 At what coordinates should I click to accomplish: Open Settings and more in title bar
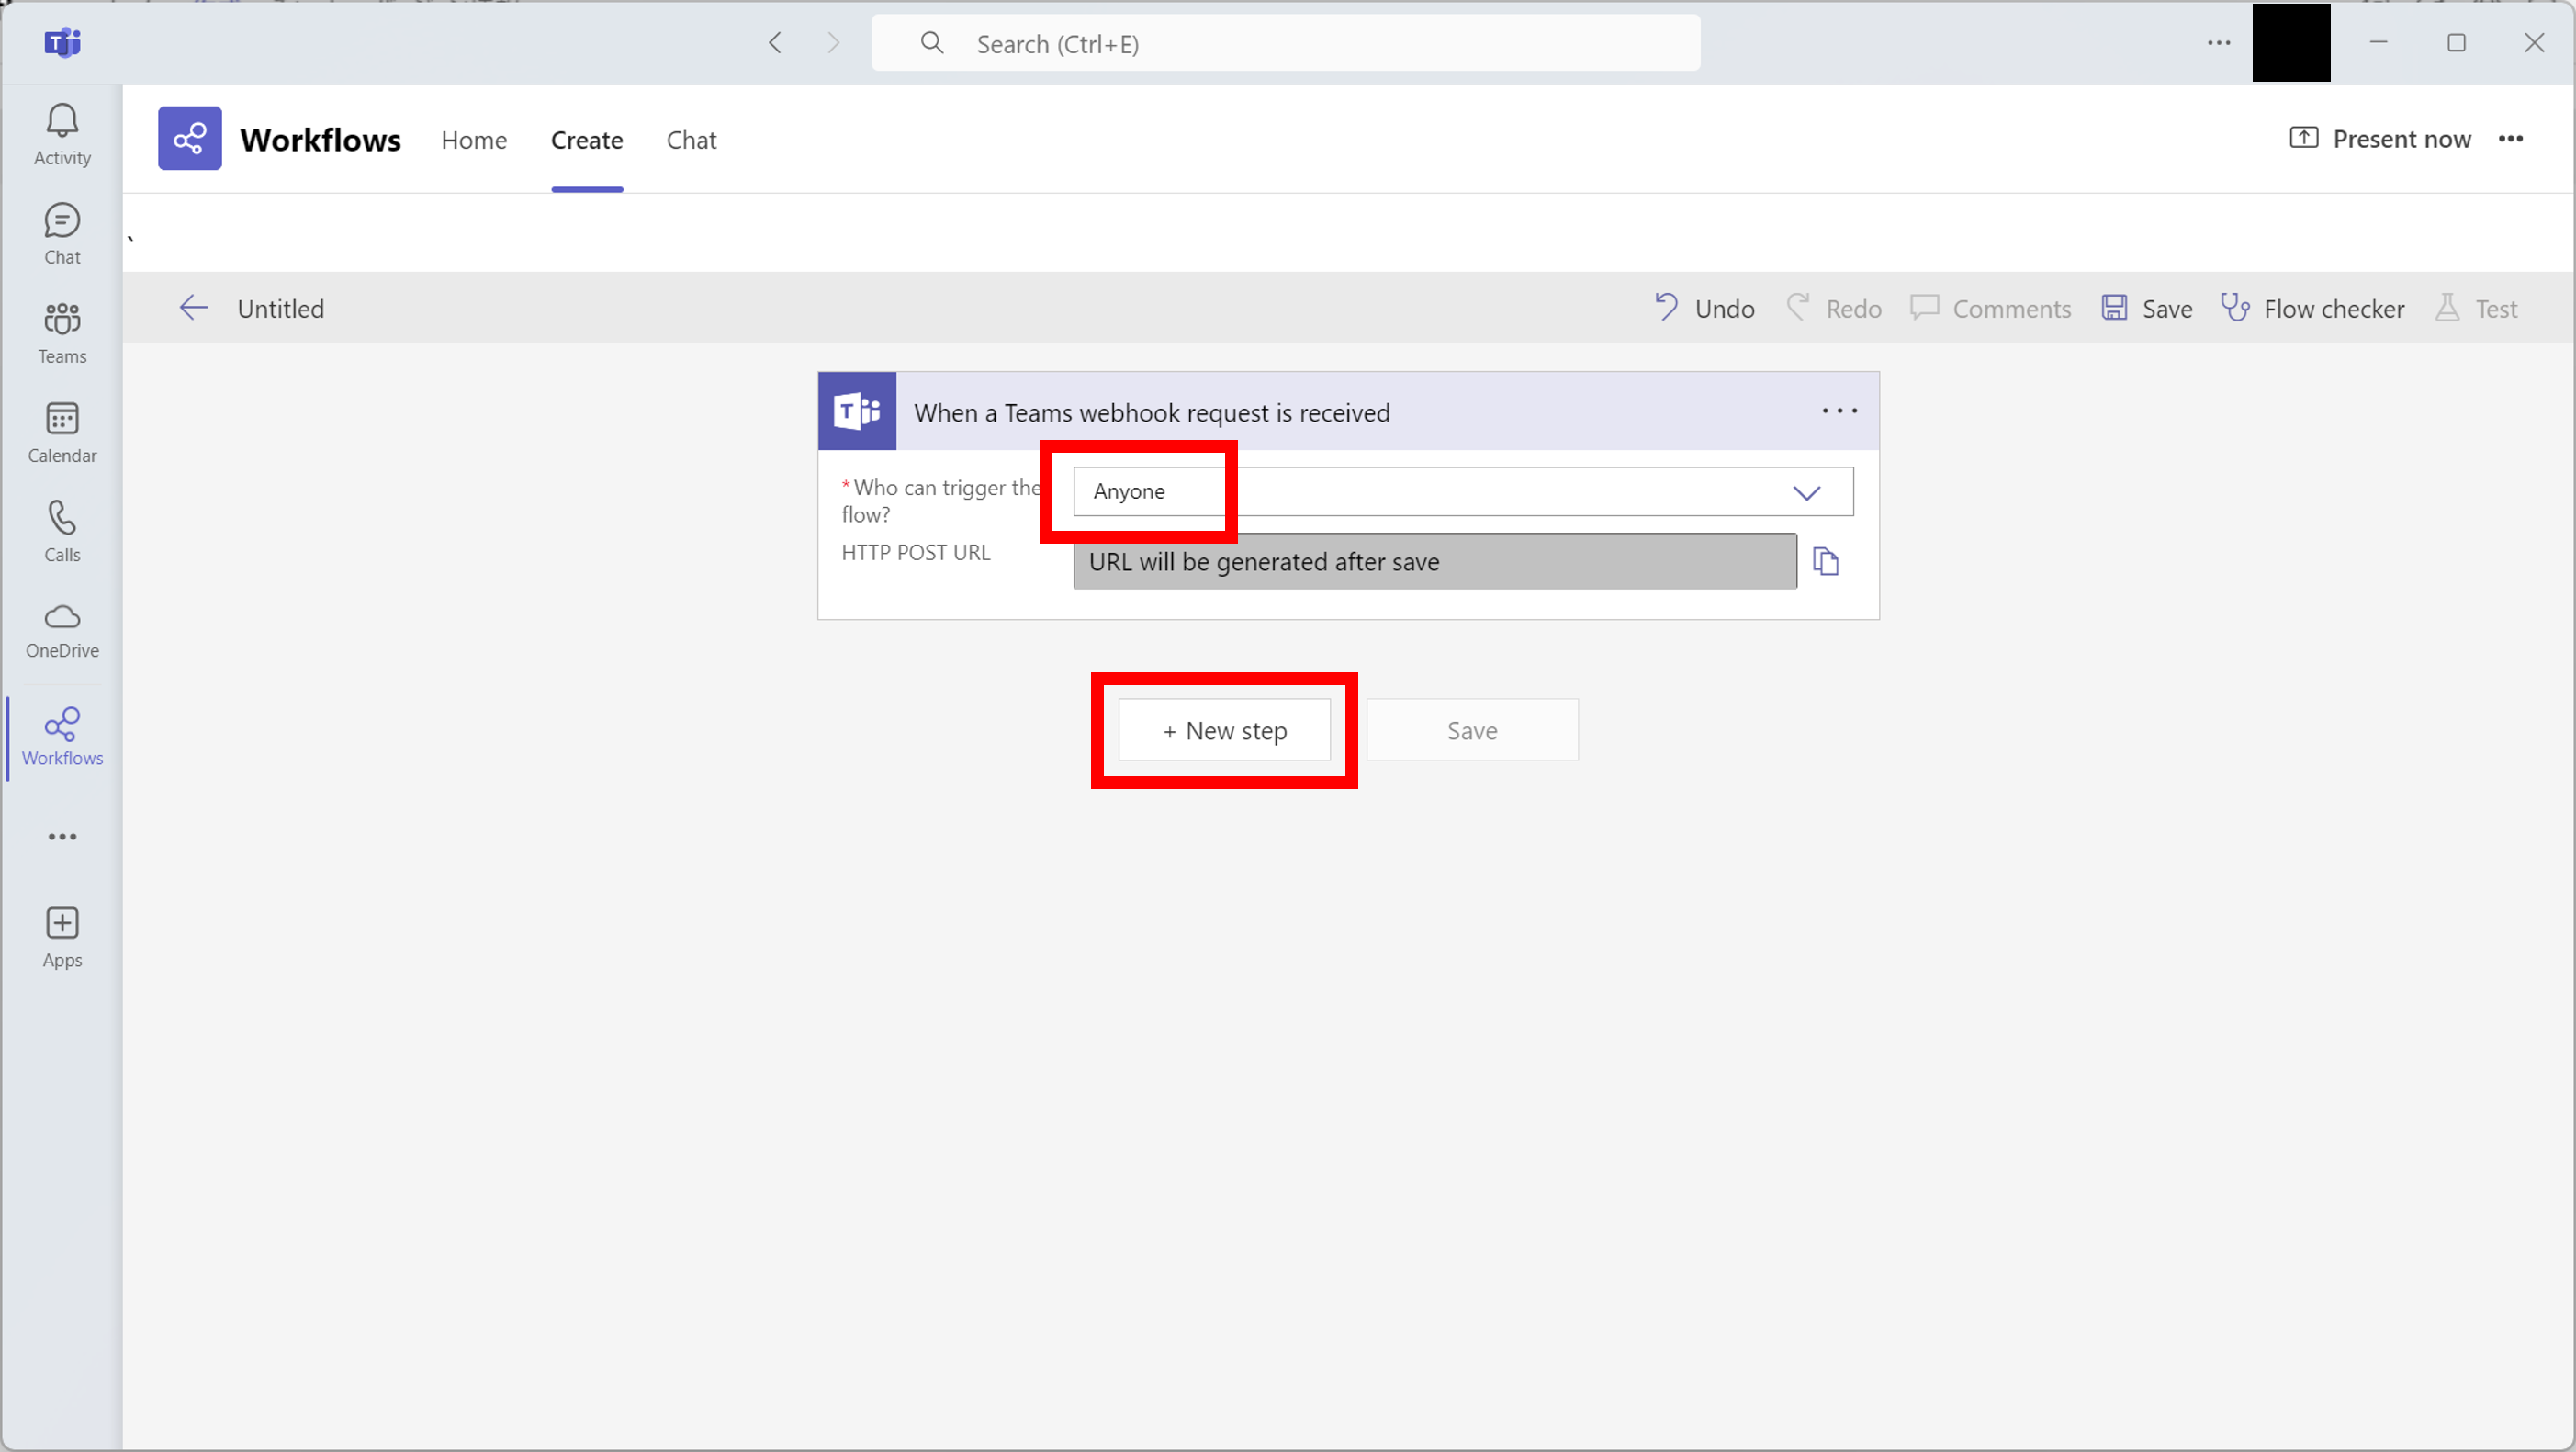pyautogui.click(x=2218, y=43)
